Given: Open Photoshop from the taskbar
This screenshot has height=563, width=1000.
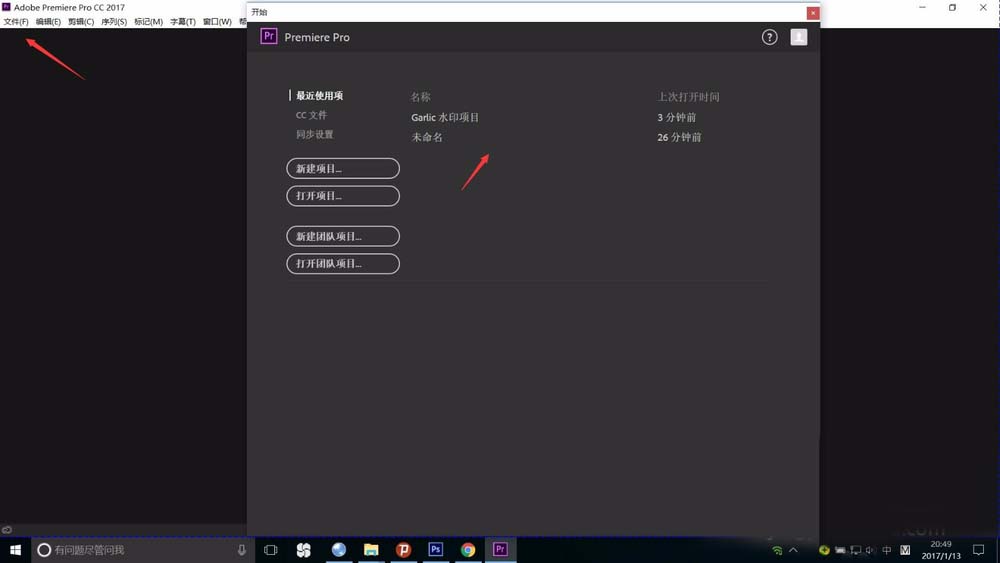Looking at the screenshot, I should tap(436, 550).
